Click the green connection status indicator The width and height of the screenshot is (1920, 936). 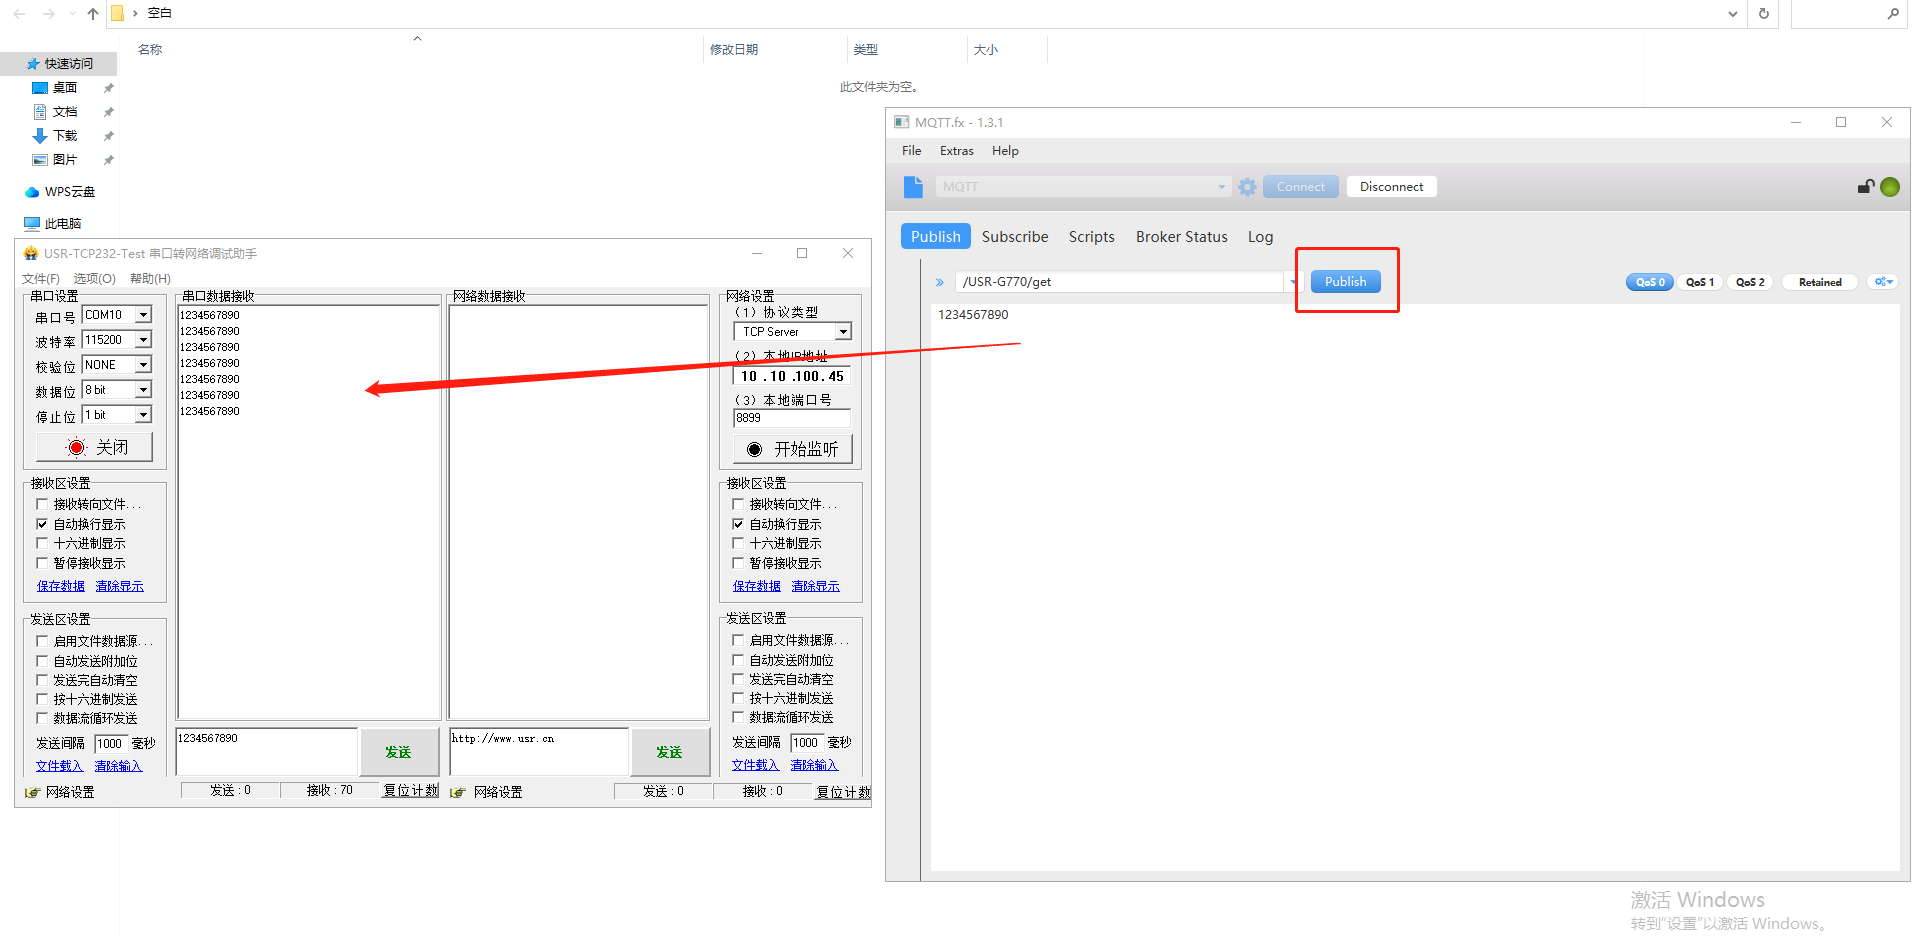[1890, 187]
